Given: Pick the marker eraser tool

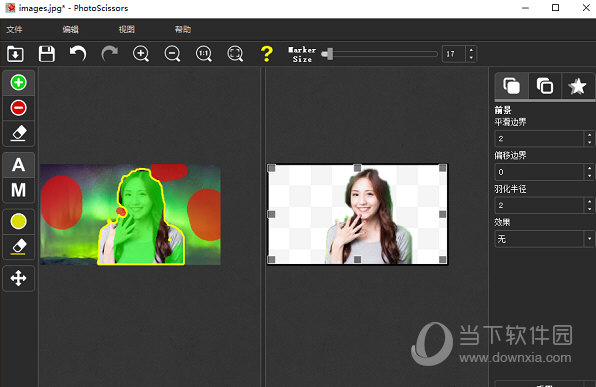Looking at the screenshot, I should [18, 133].
